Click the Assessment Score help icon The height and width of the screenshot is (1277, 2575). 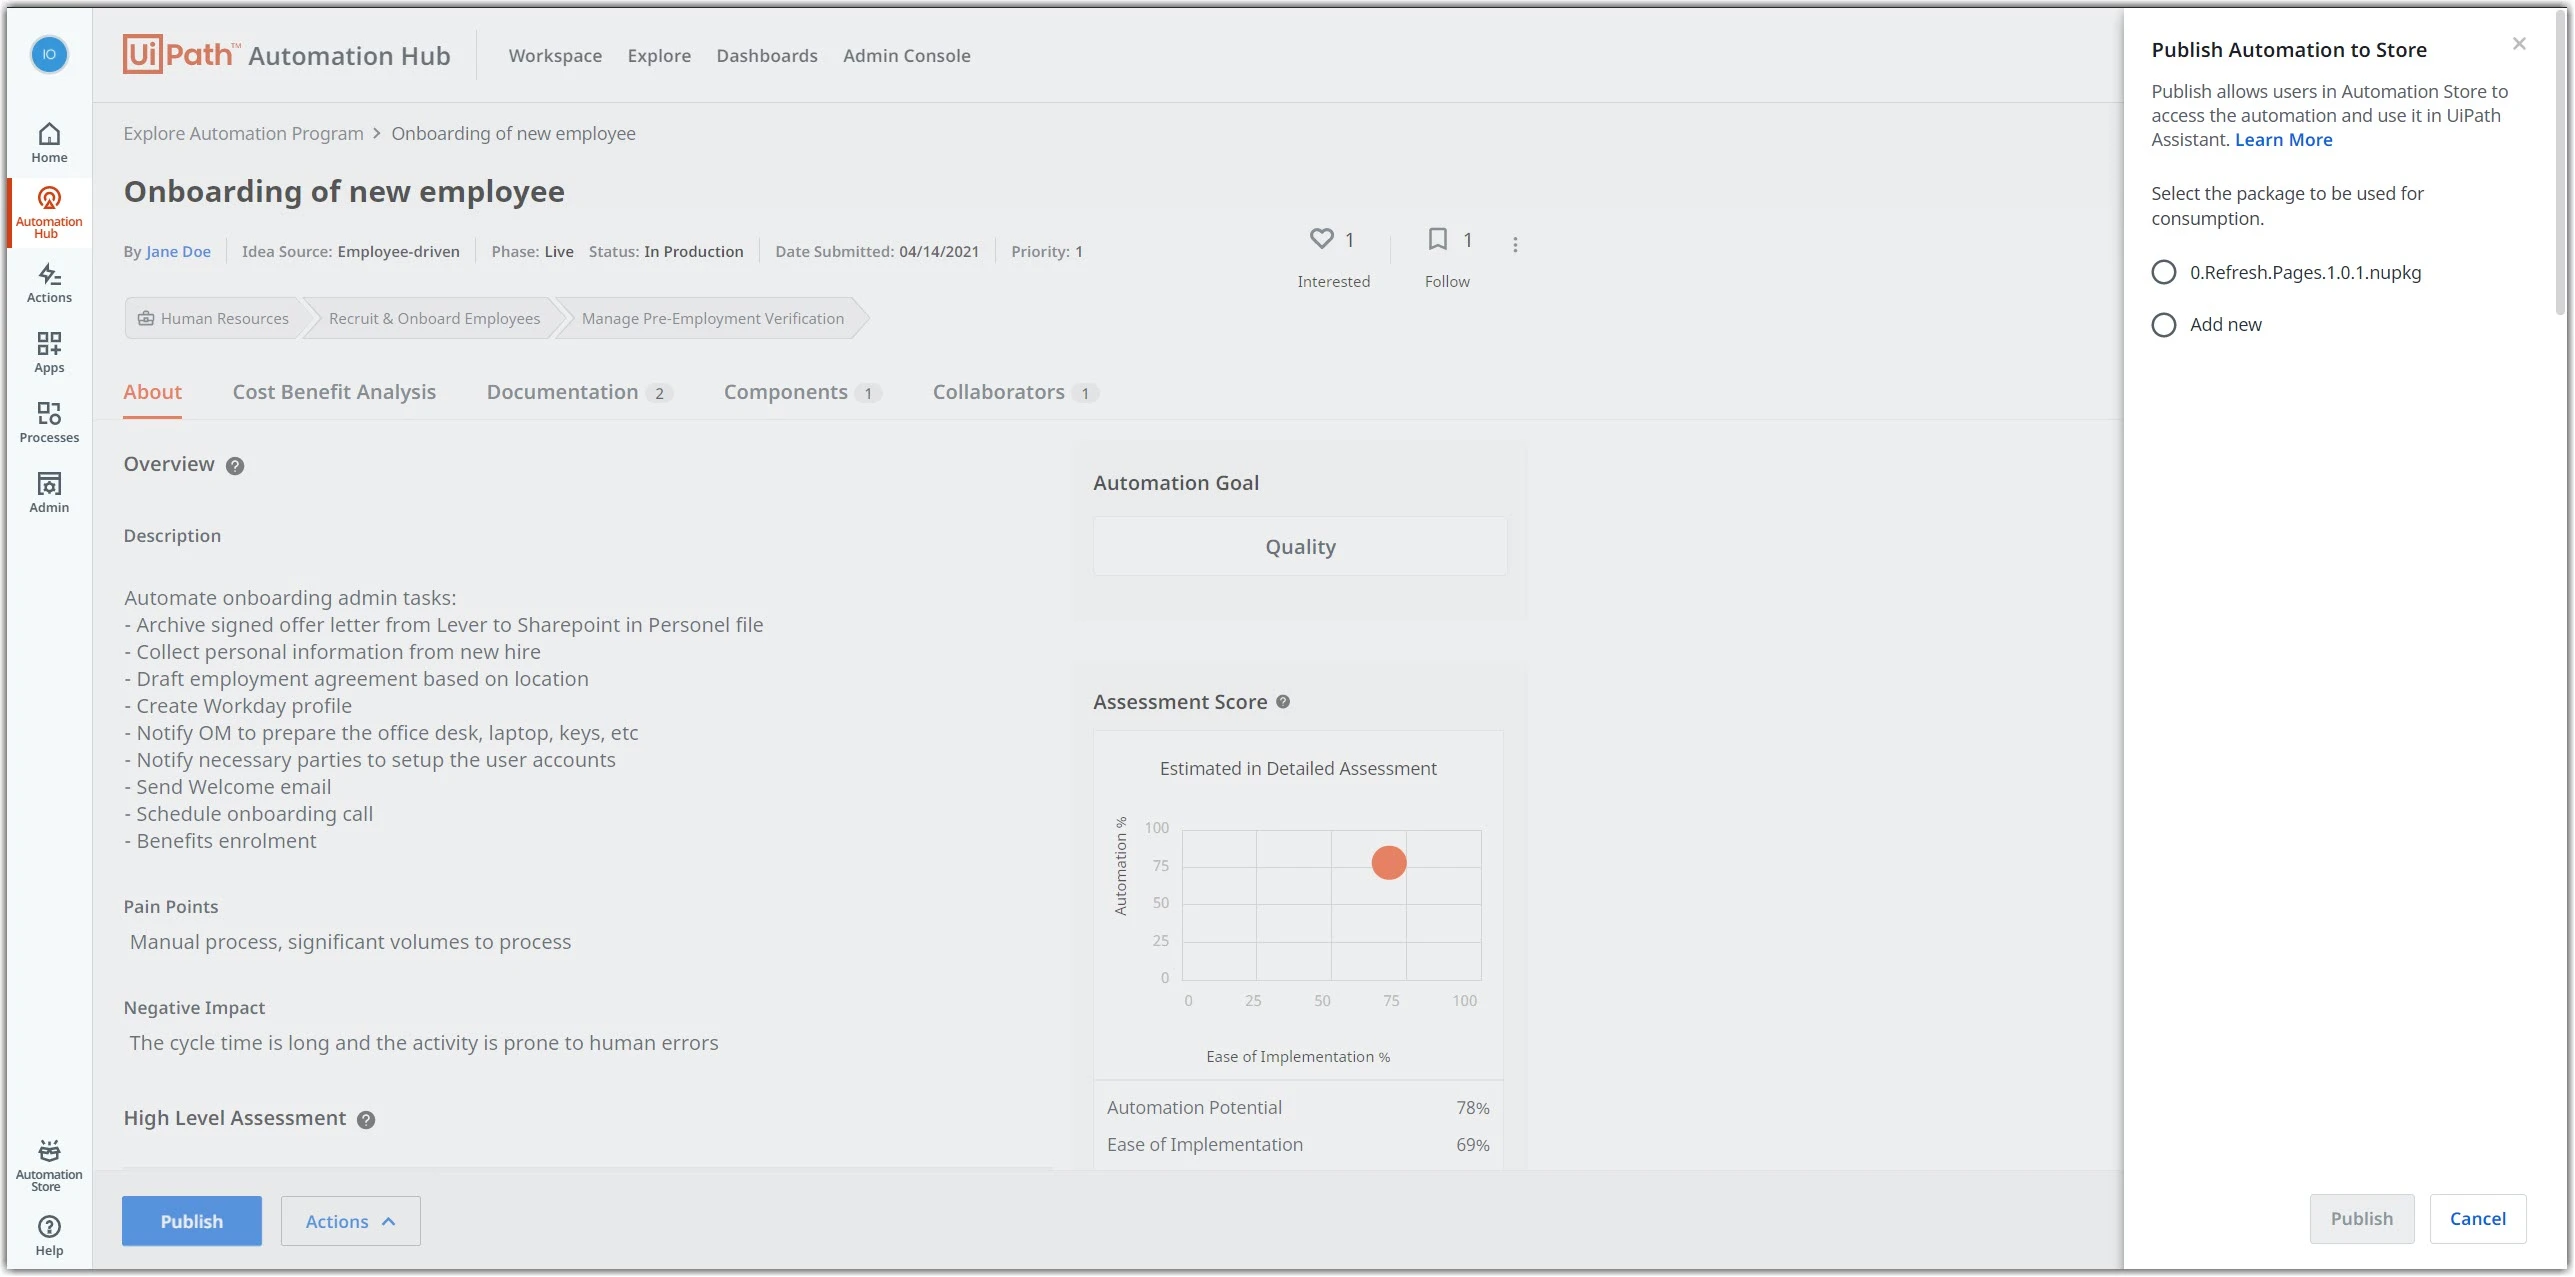(x=1283, y=702)
